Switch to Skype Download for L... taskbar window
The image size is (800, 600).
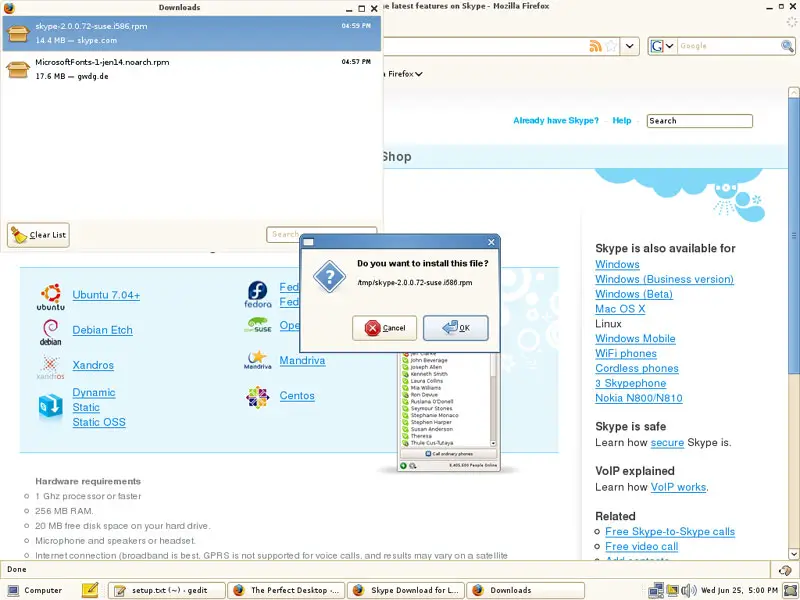406,590
